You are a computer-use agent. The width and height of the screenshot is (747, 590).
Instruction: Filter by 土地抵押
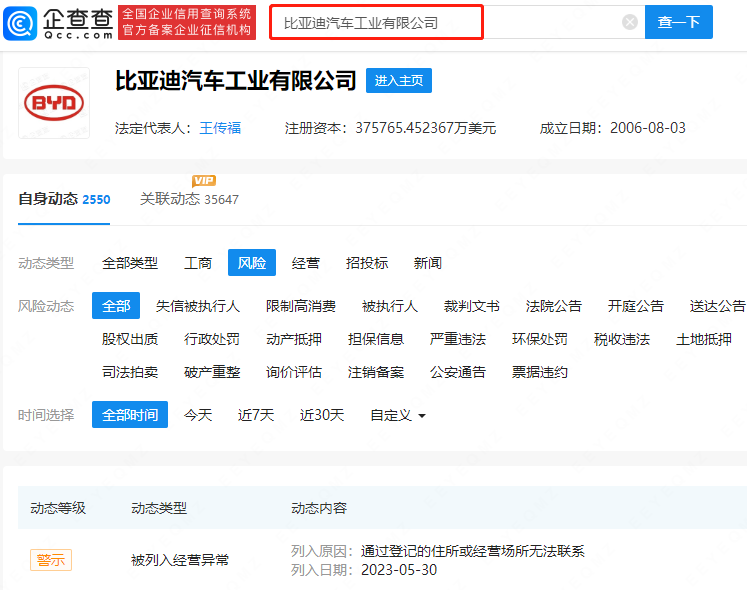tap(704, 339)
